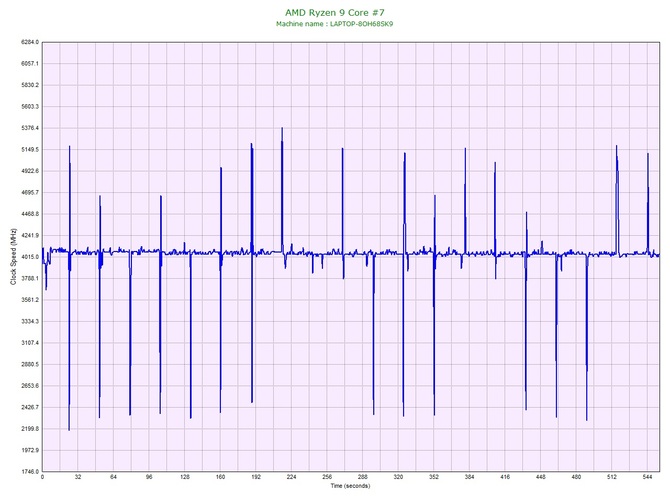Viewport: 670px width, 503px height.
Task: Click the machine name line 'LAPTOP-8OH685K9'
Action: tap(335, 24)
